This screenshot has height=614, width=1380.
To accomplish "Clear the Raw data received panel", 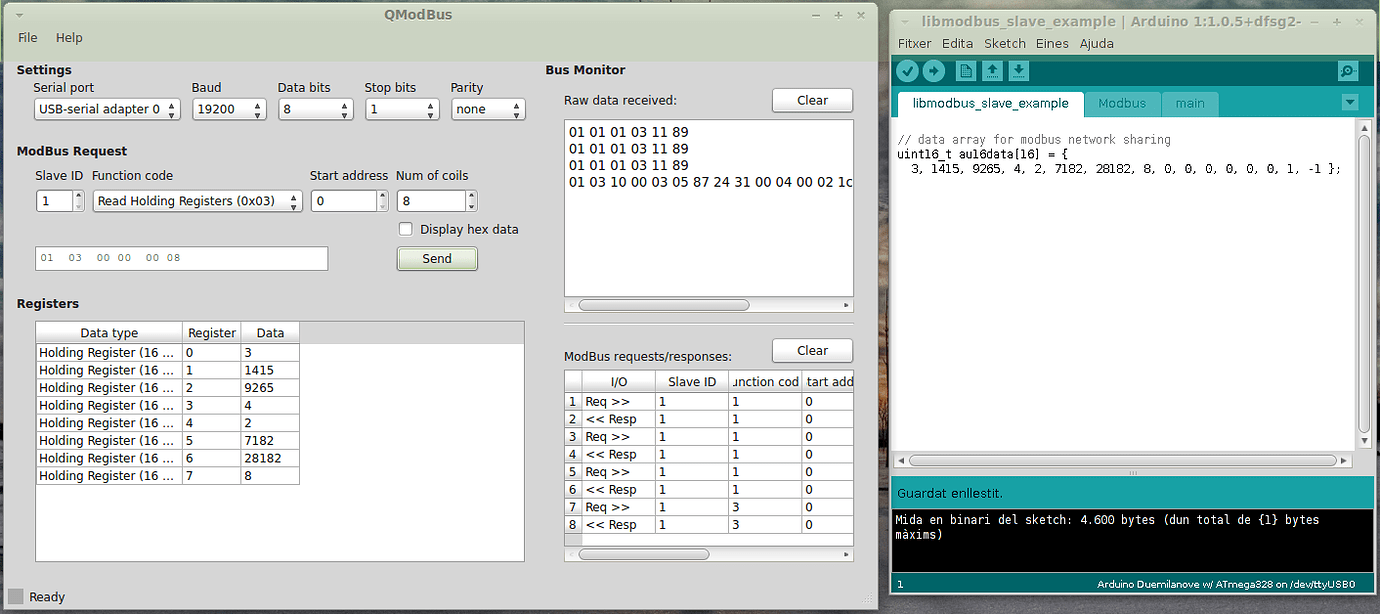I will click(x=812, y=100).
